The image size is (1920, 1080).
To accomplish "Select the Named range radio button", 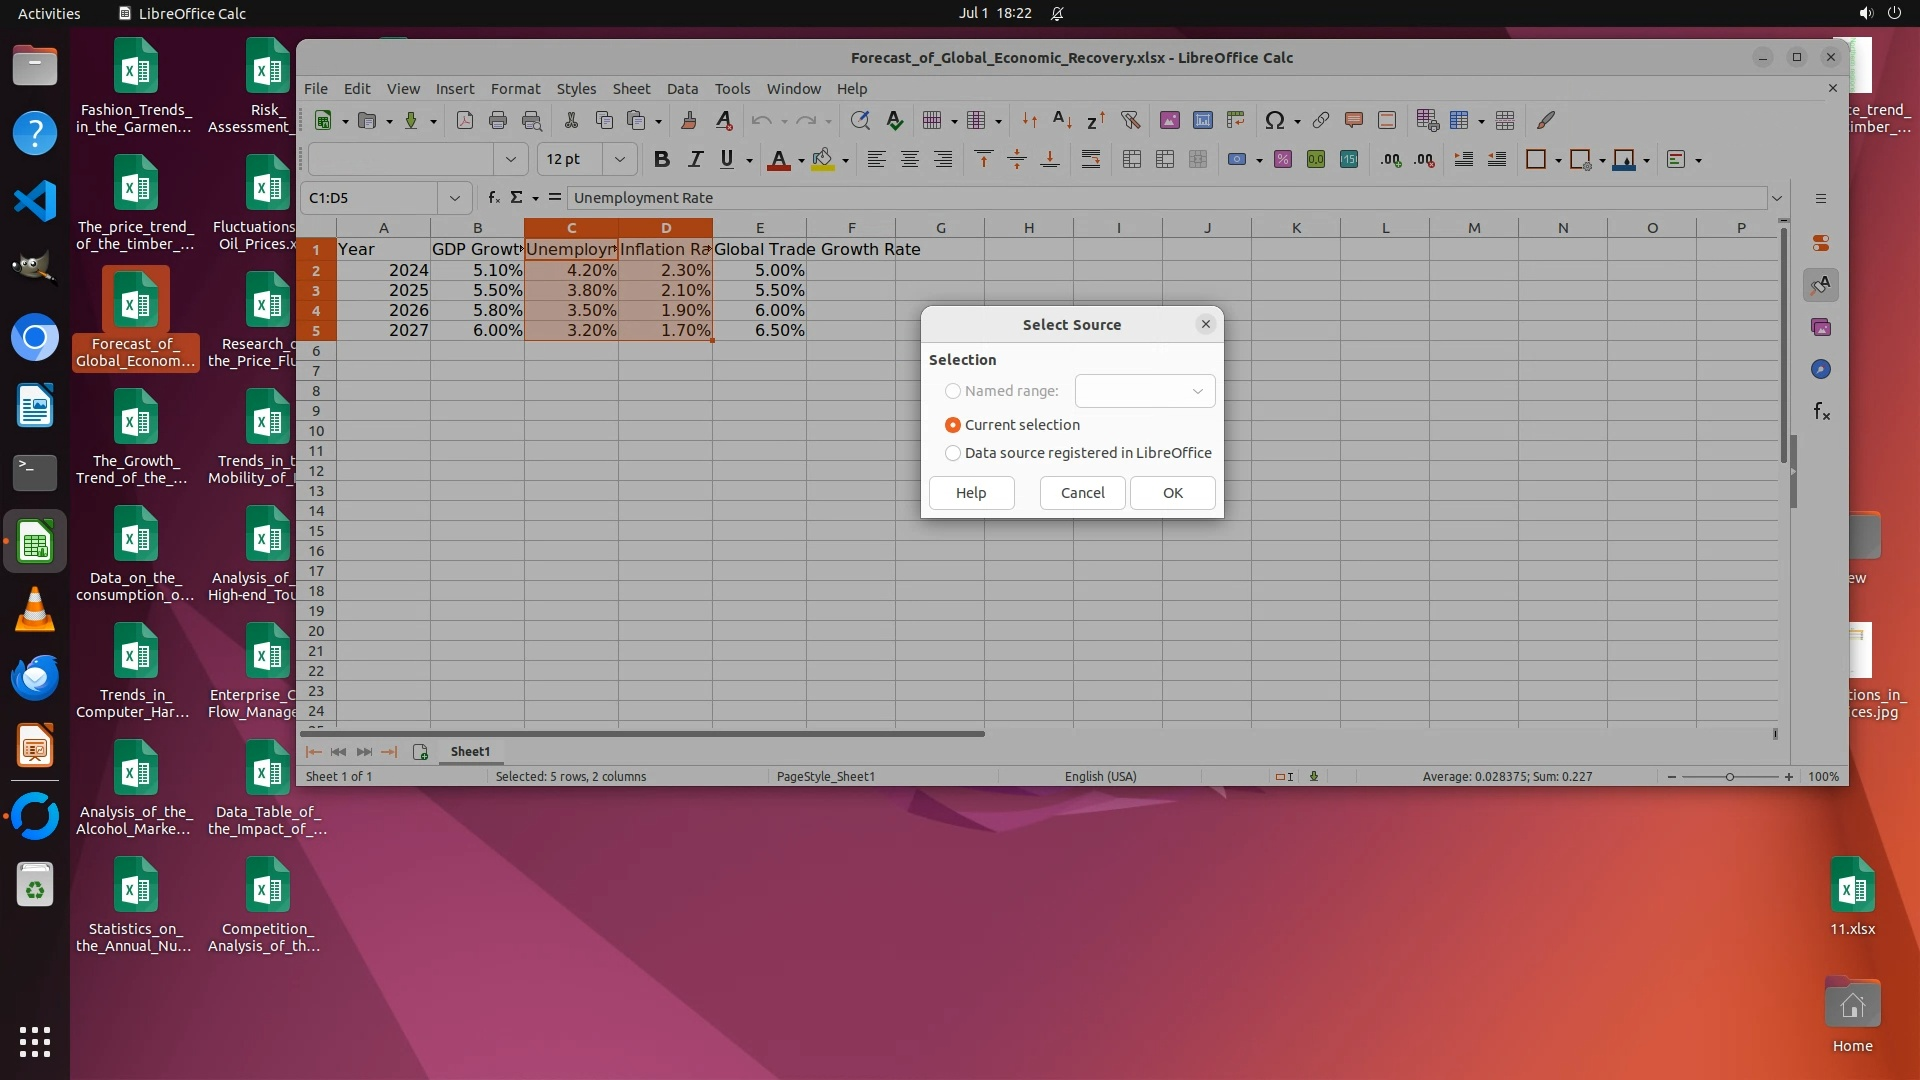I will [953, 391].
